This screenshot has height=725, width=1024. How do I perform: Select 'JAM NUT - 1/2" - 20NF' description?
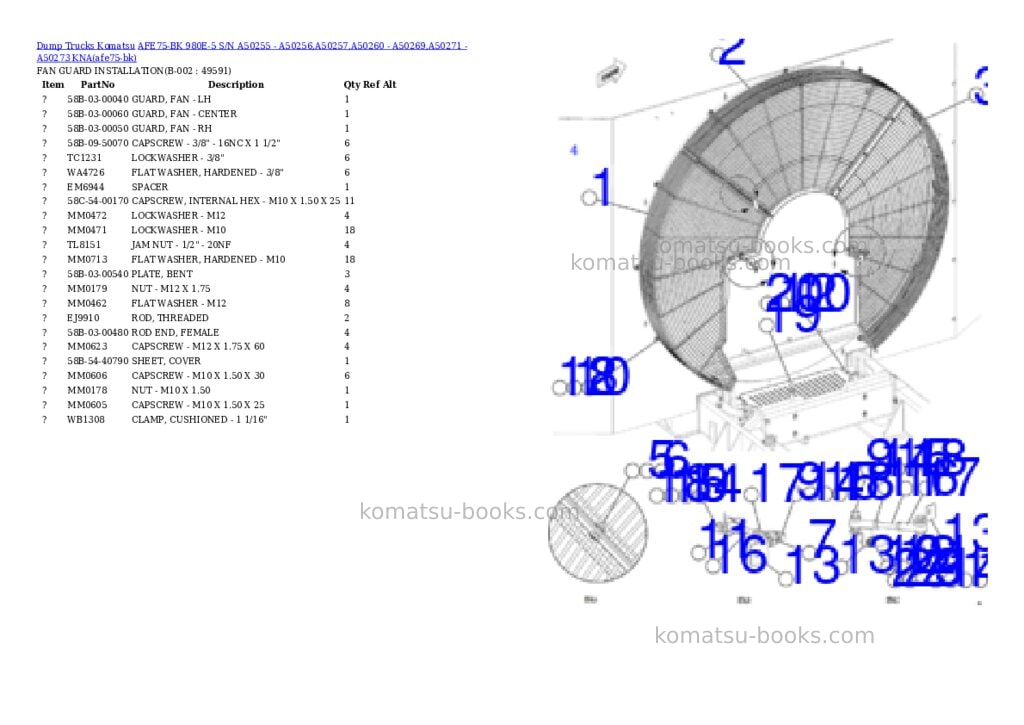point(181,245)
